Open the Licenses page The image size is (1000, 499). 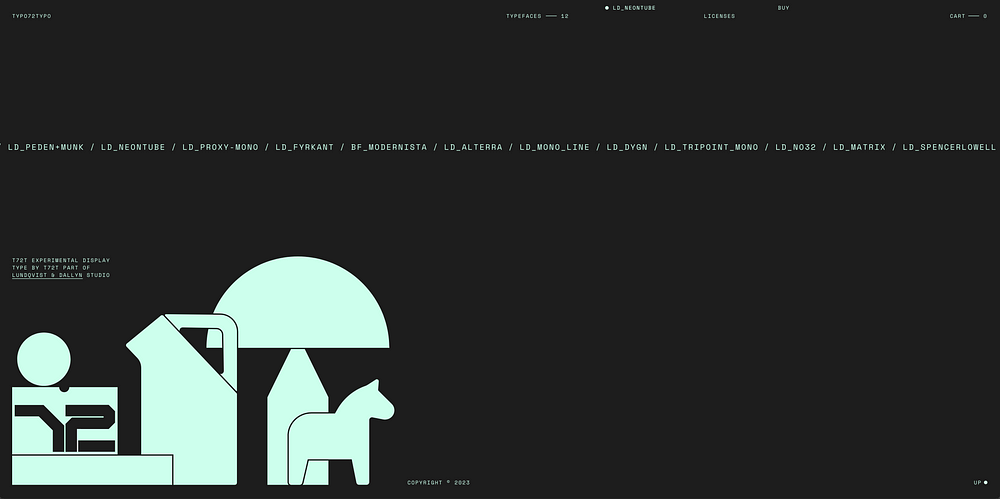point(719,16)
